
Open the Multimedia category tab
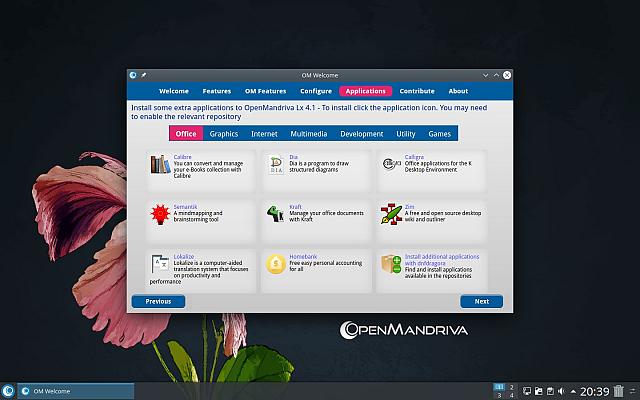coord(309,133)
